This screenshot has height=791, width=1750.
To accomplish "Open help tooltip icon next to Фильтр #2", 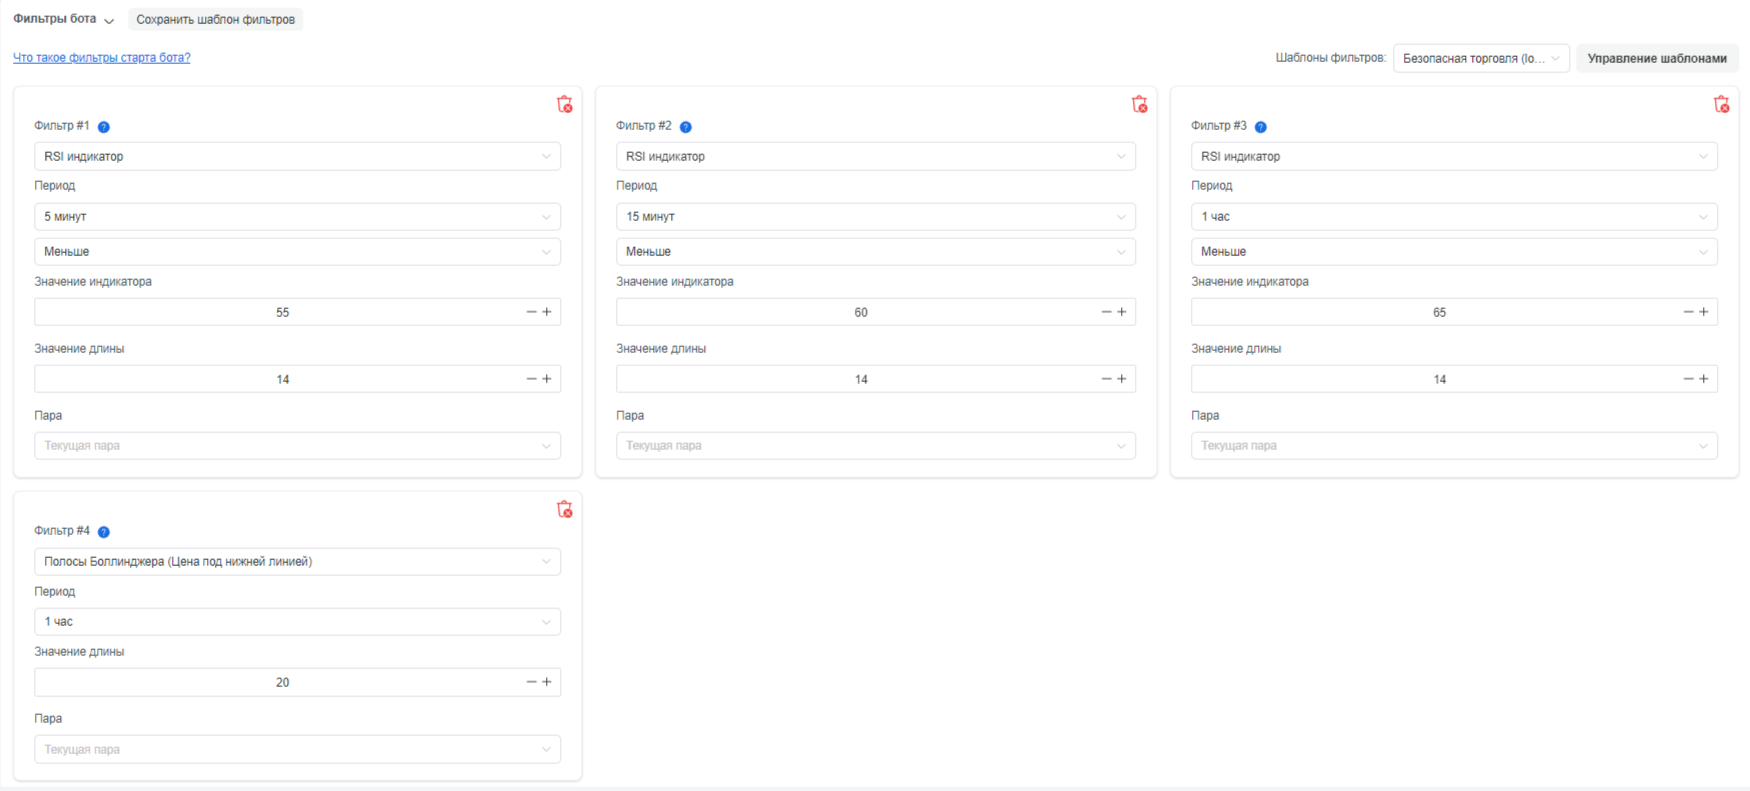I will (x=686, y=127).
